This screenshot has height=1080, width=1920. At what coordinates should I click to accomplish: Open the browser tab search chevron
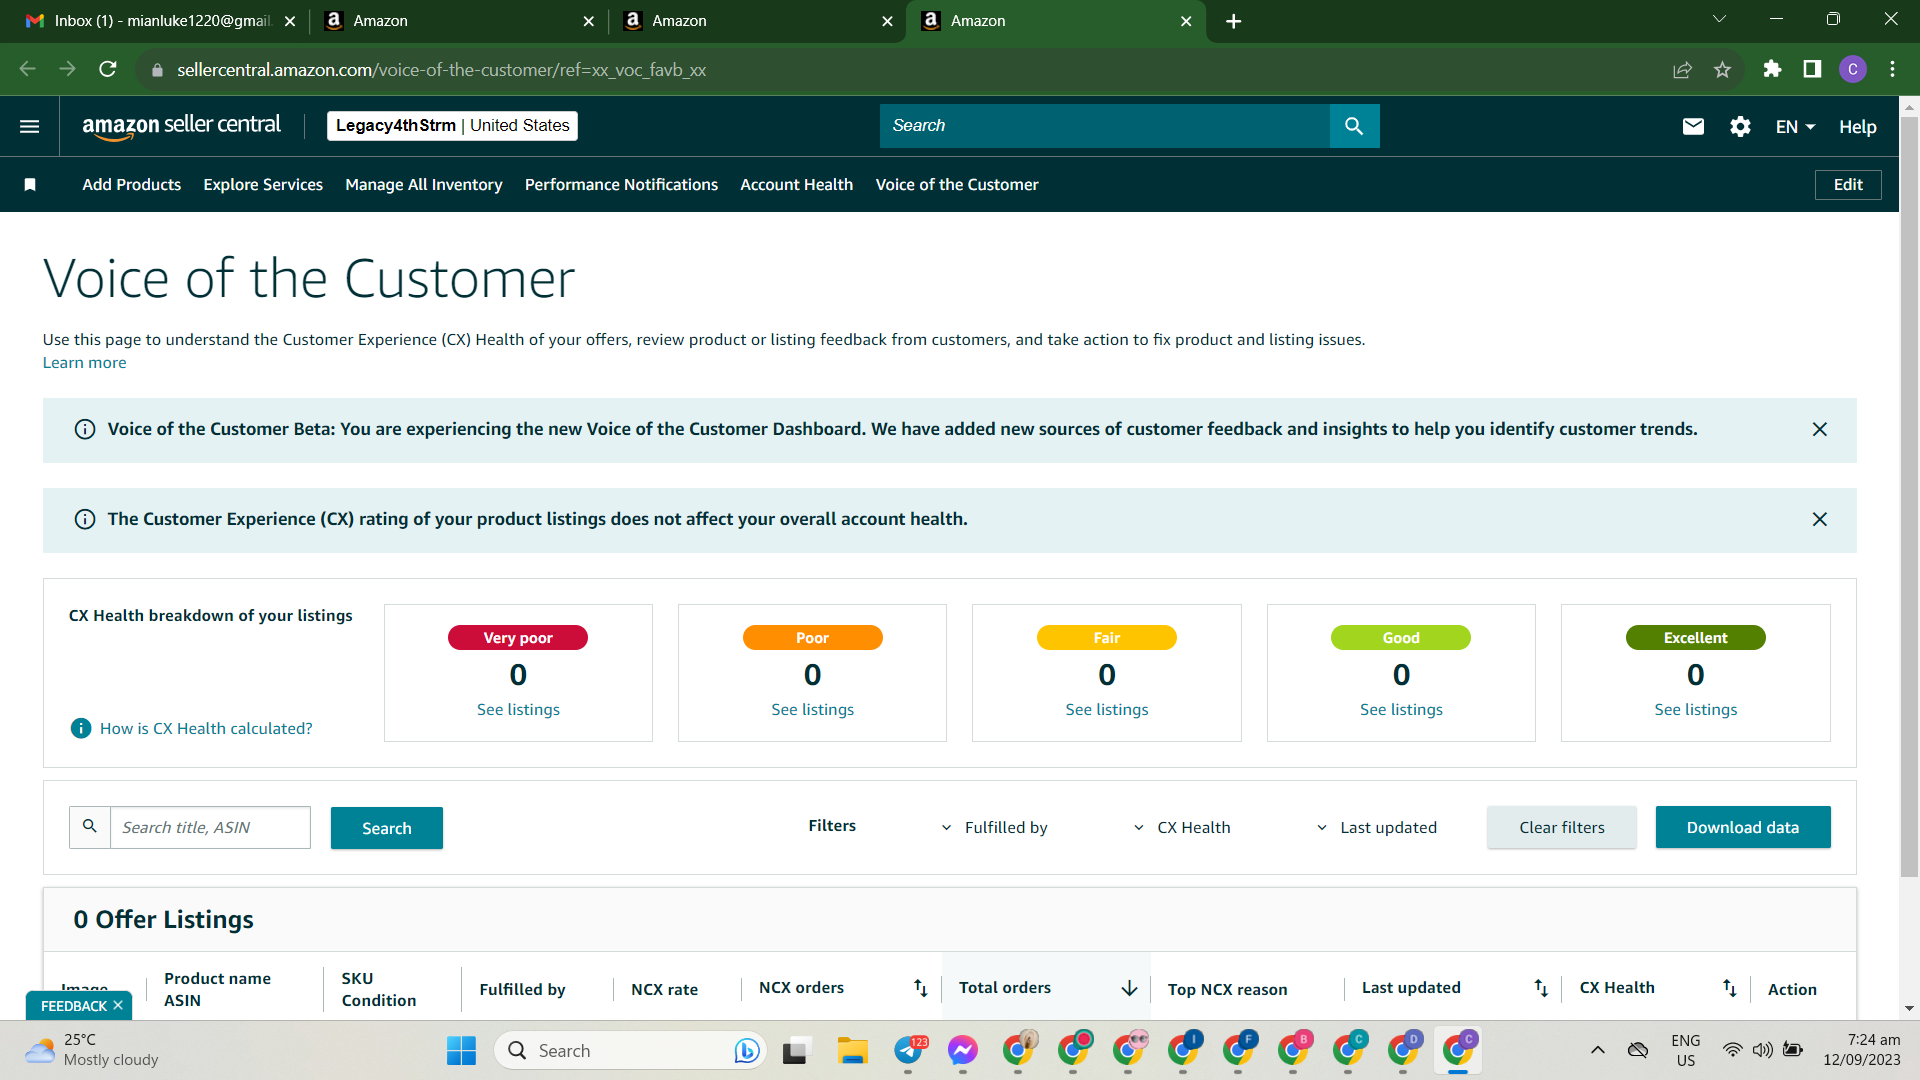coord(1719,20)
